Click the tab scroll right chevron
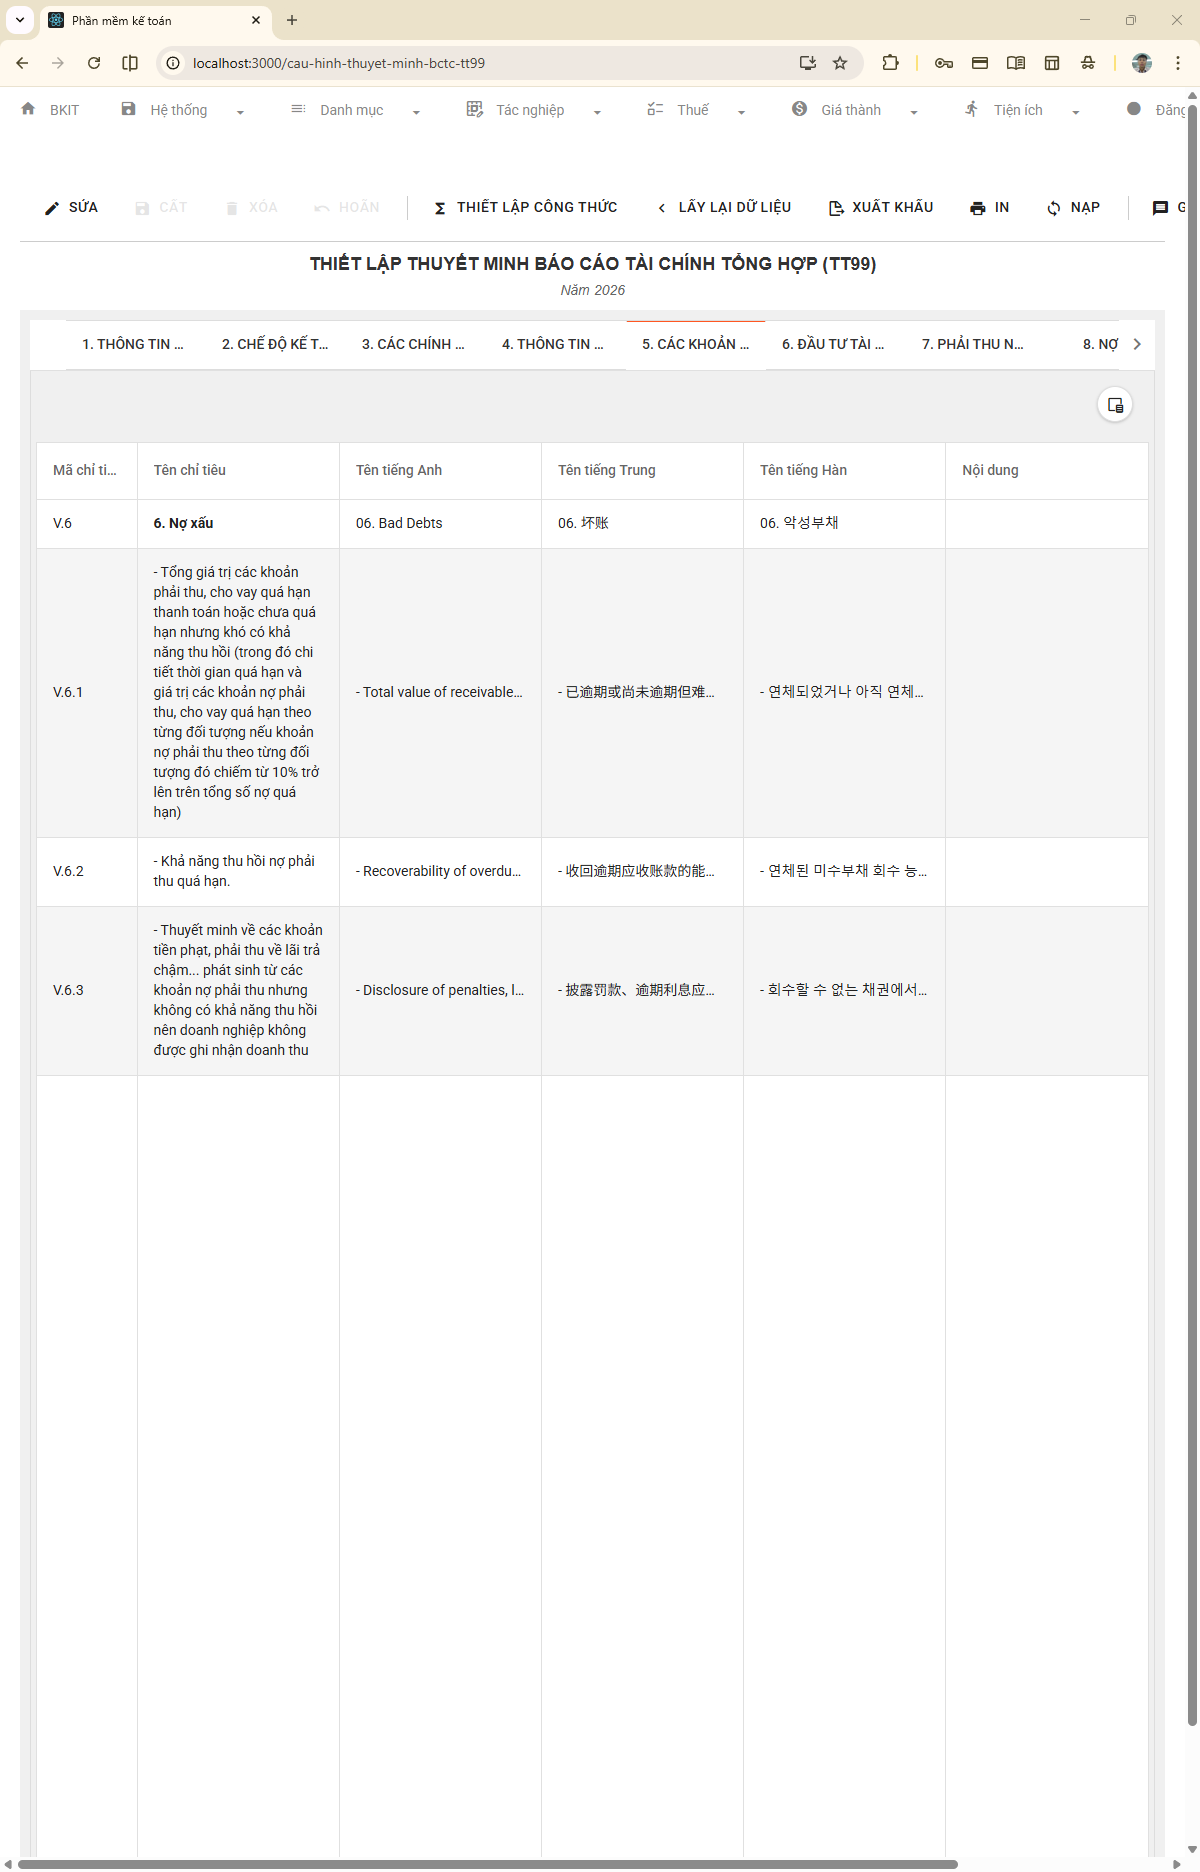The width and height of the screenshot is (1200, 1872). coord(1137,344)
